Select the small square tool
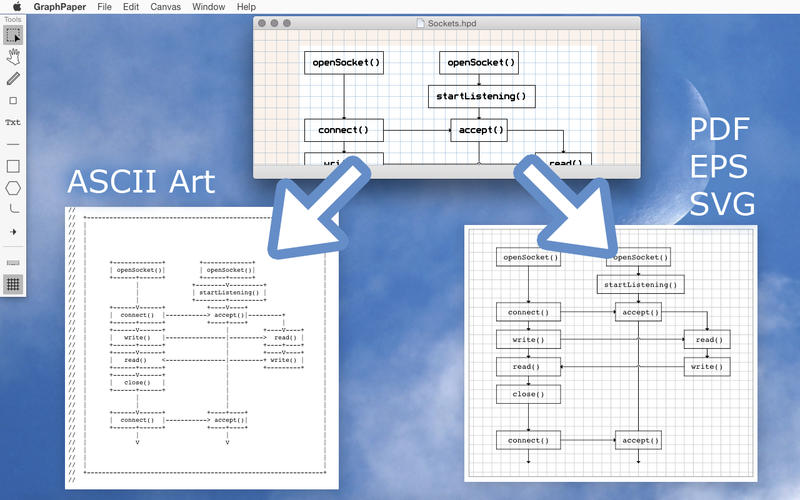The image size is (800, 500). [13, 101]
